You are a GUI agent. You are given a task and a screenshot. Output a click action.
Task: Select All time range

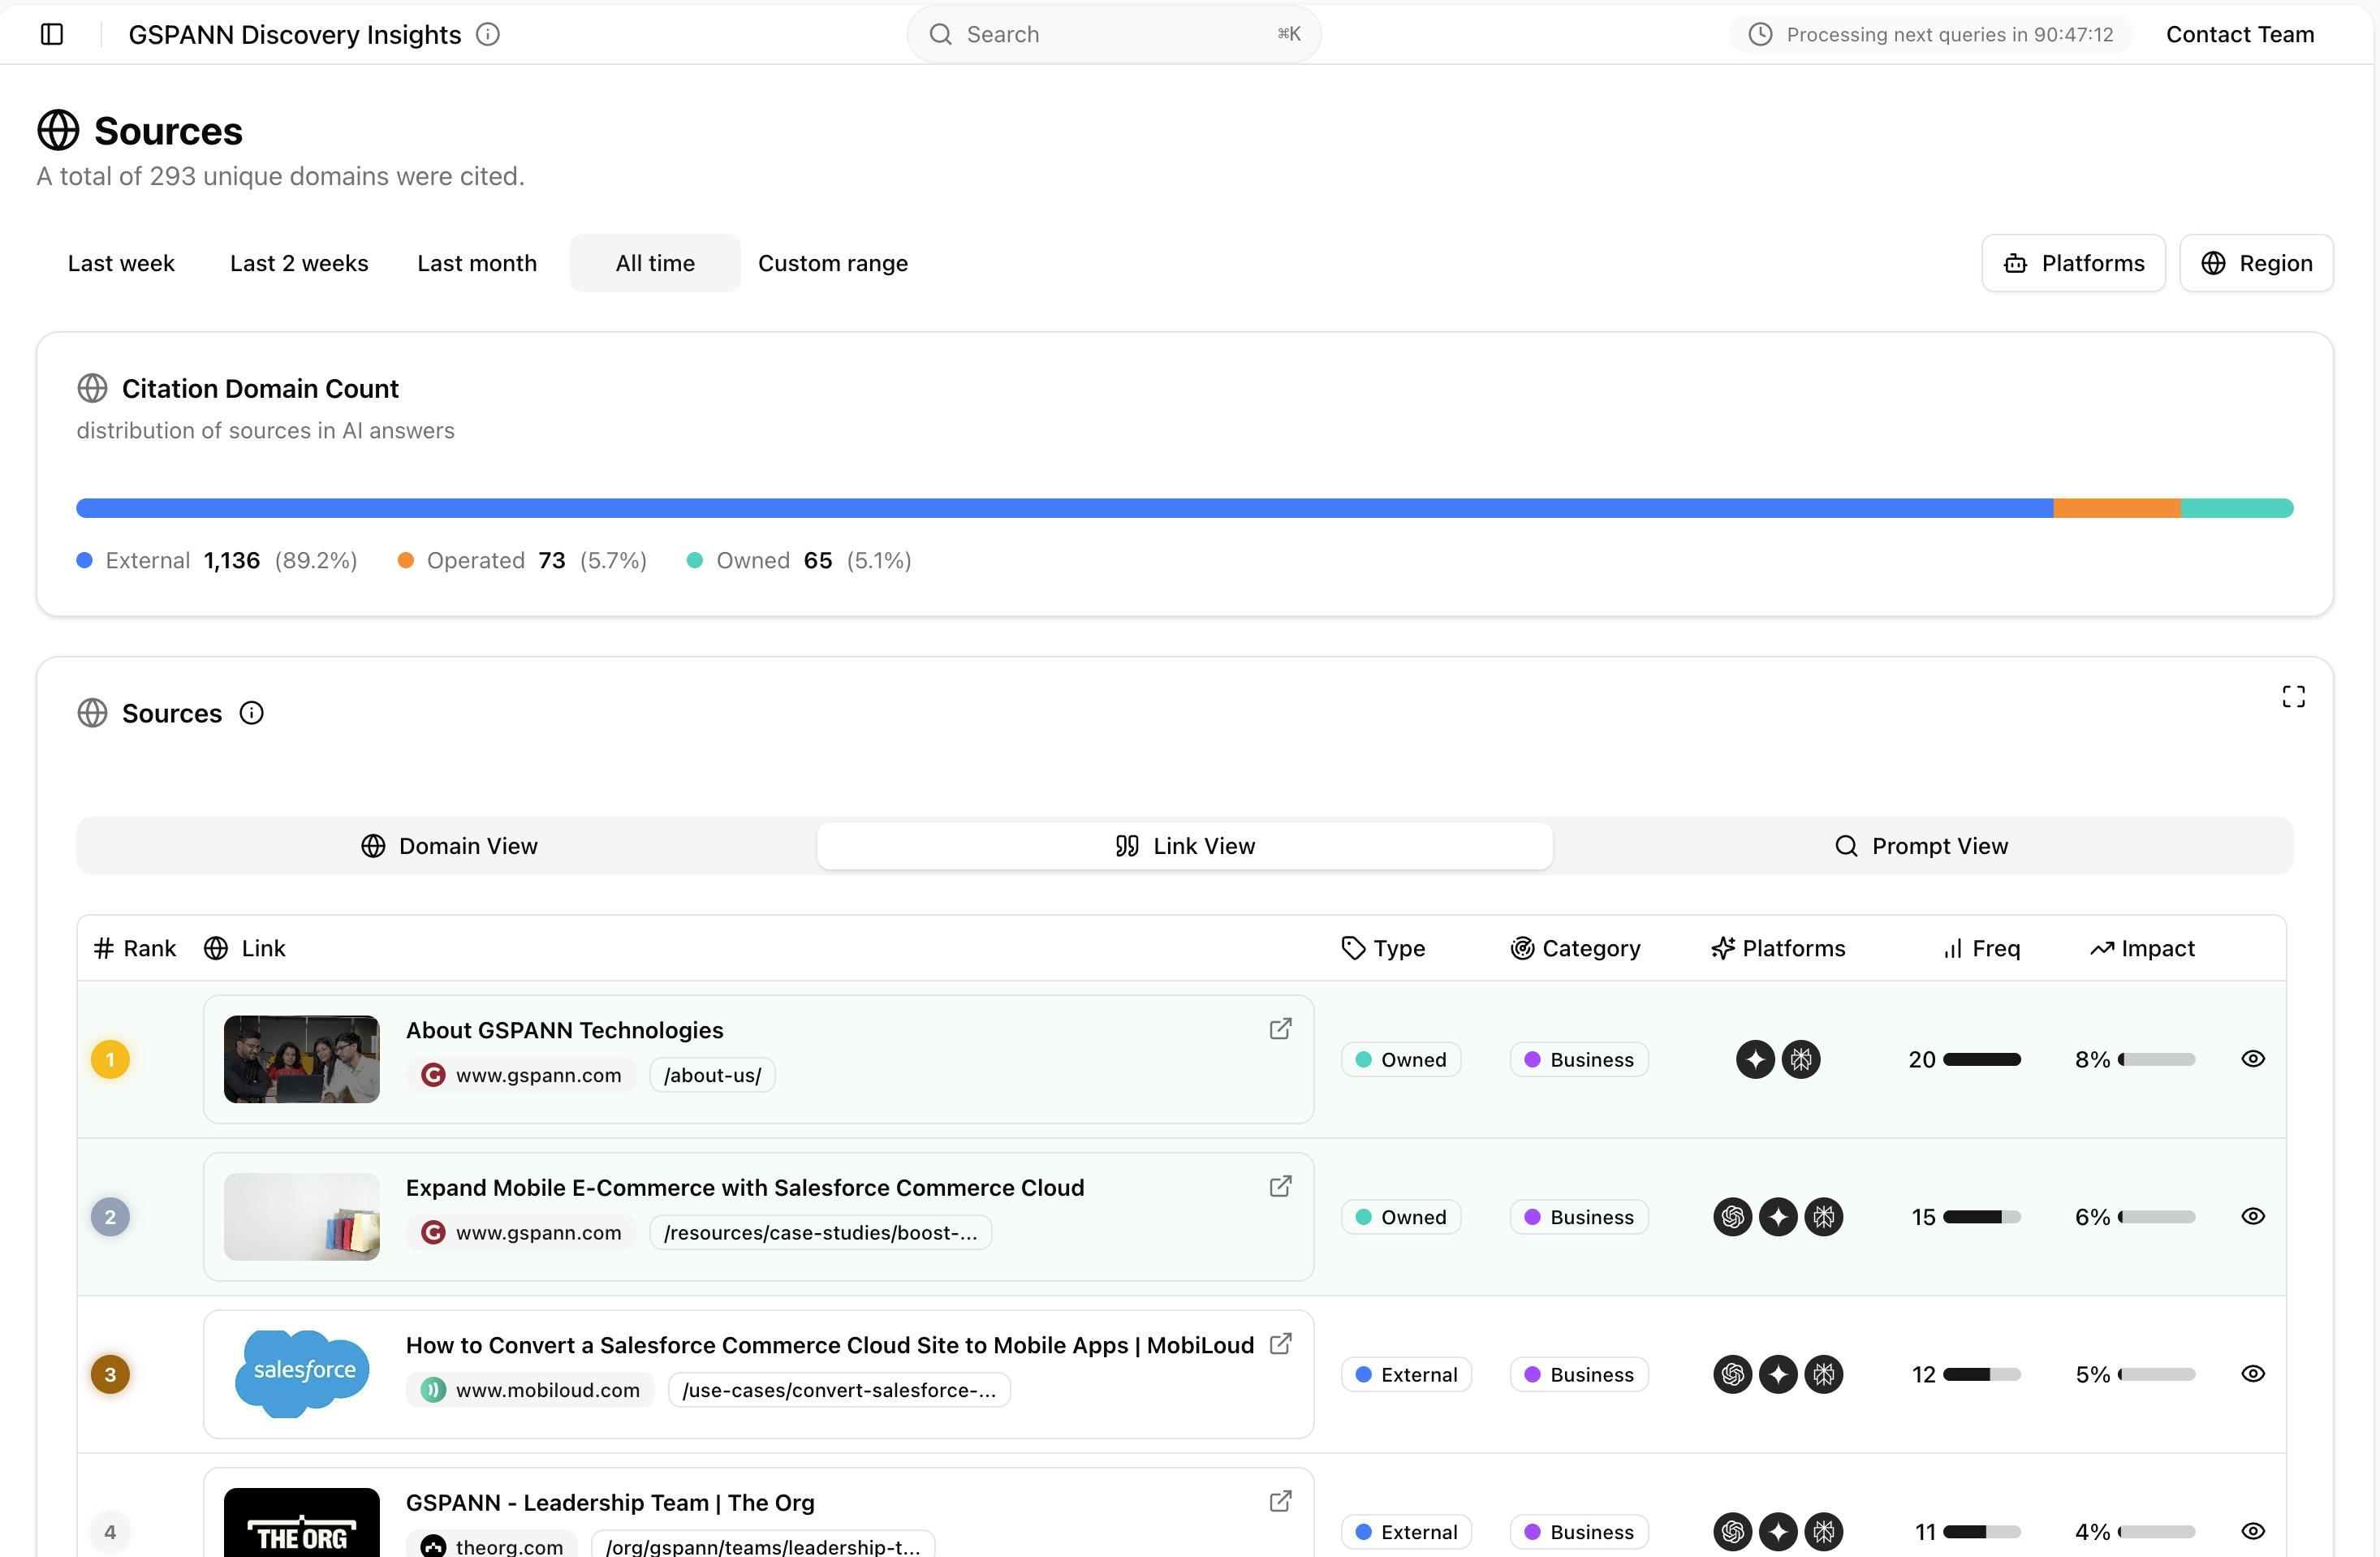(655, 263)
